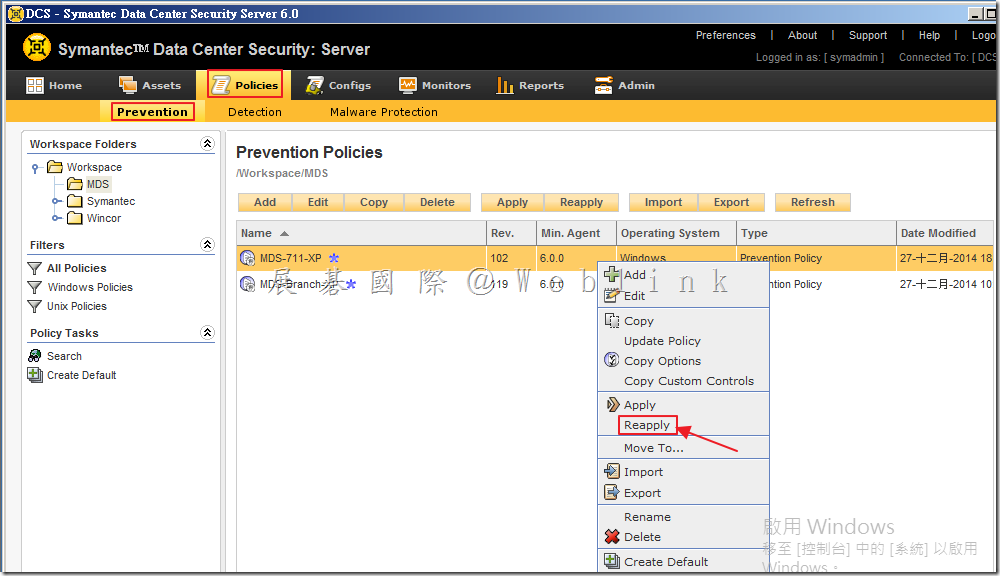Image resolution: width=1000 pixels, height=576 pixels.
Task: Click the Apply toolbar button
Action: (512, 202)
